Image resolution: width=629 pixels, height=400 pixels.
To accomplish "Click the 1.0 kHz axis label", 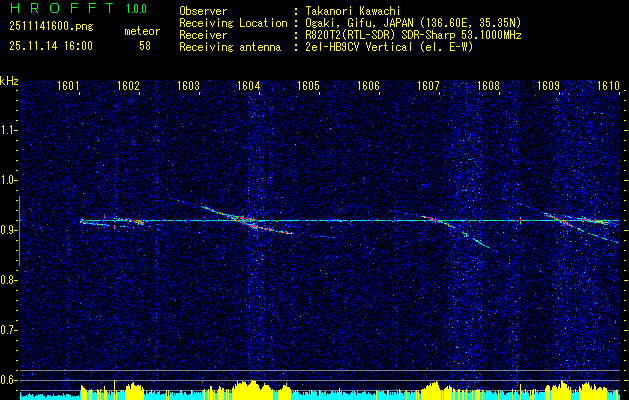I will click(x=7, y=180).
